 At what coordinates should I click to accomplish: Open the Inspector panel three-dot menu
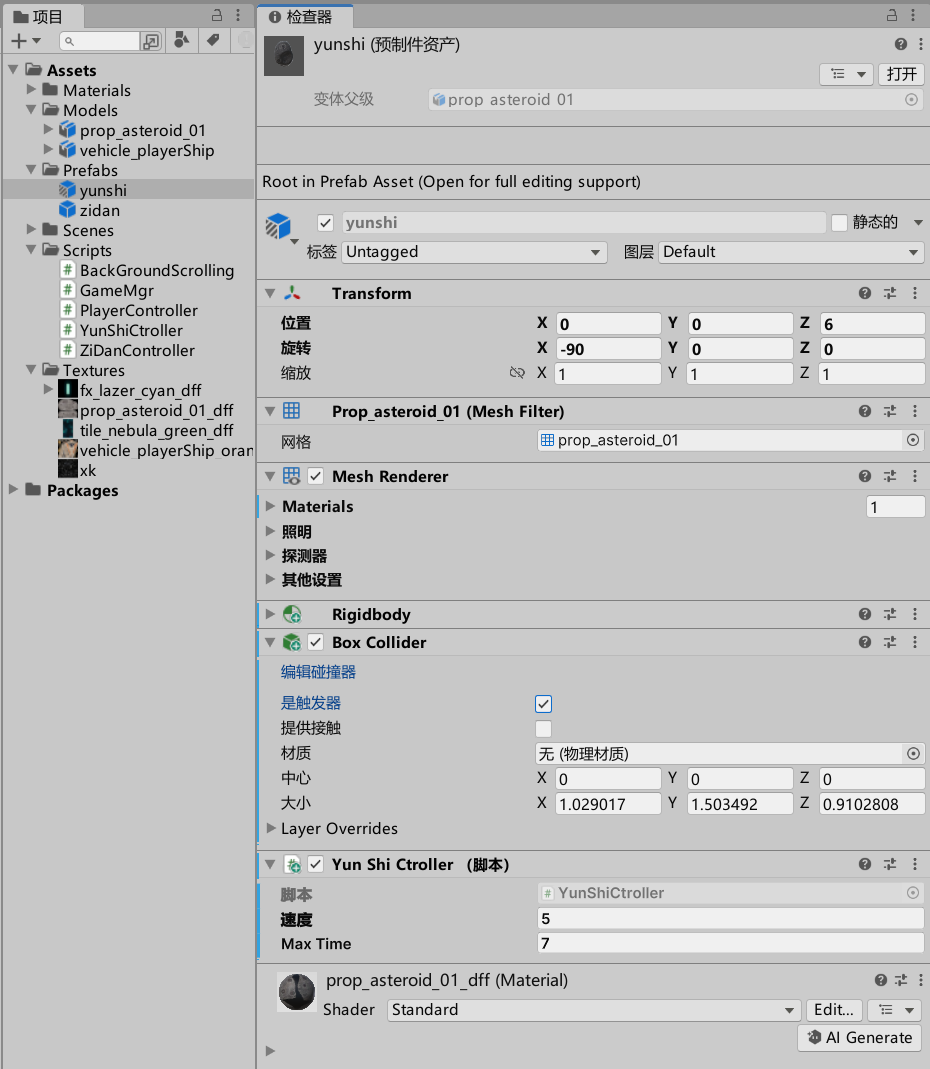click(x=913, y=15)
